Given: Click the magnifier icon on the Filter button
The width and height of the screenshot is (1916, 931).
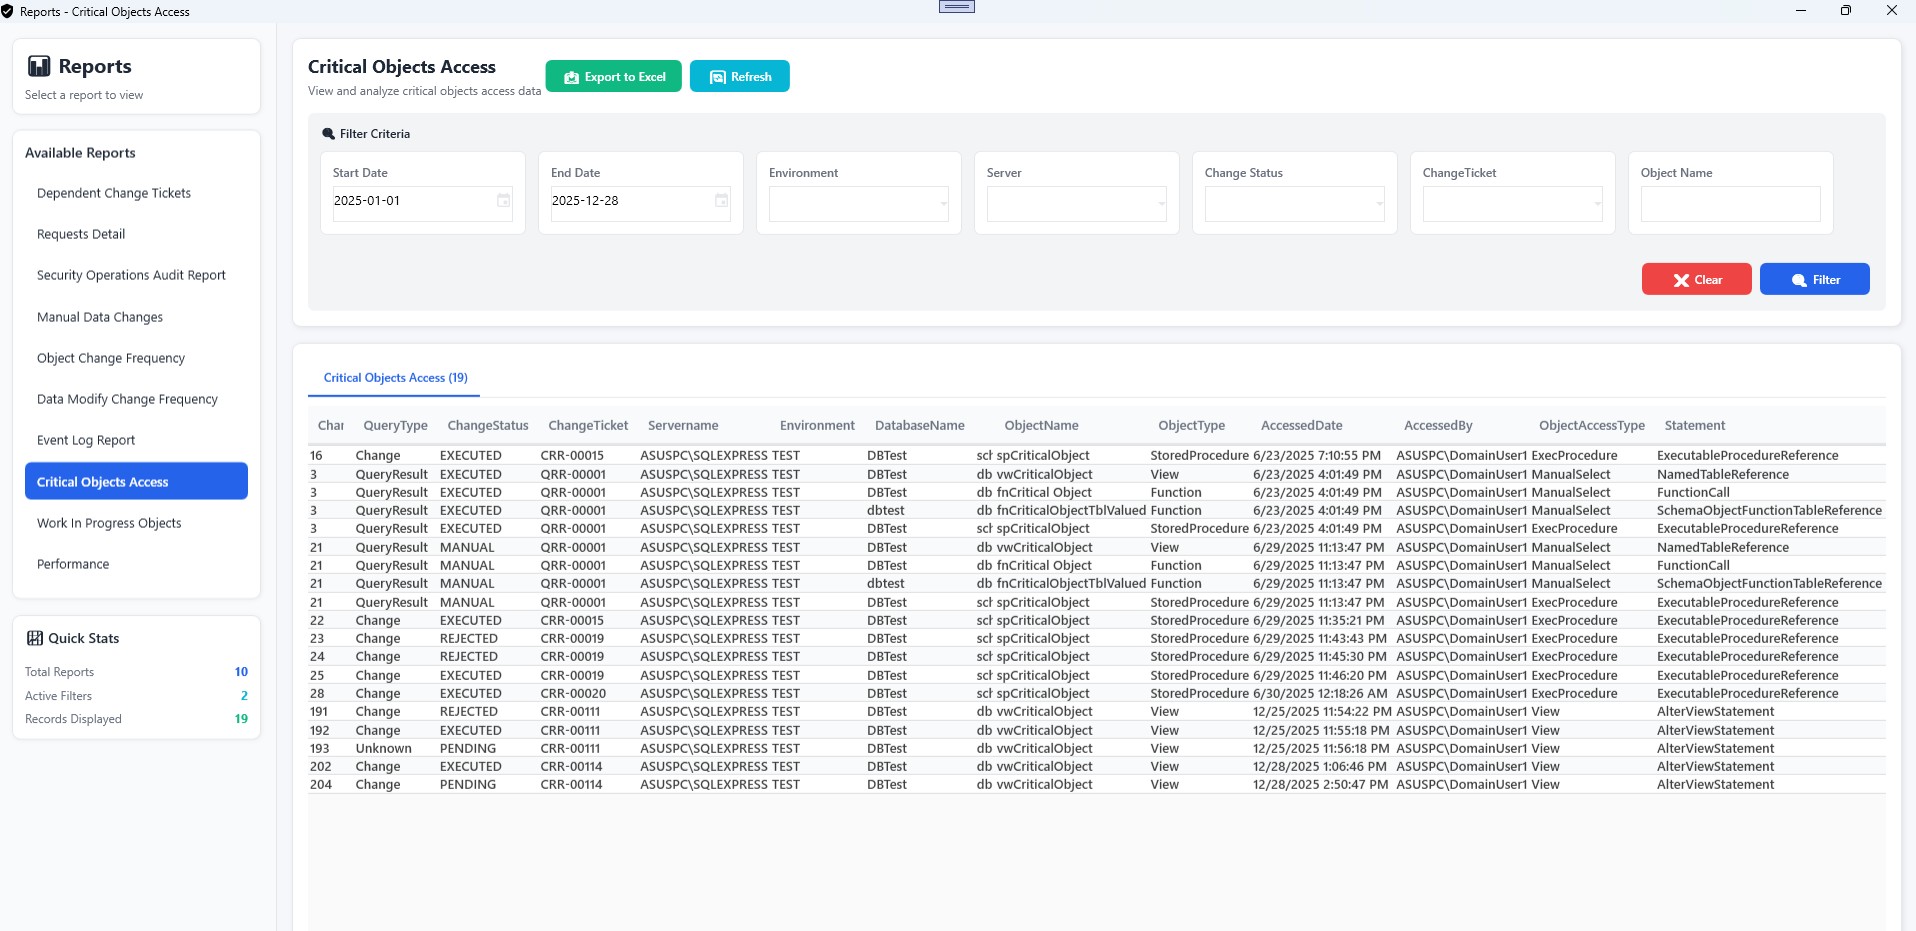Looking at the screenshot, I should (1797, 279).
